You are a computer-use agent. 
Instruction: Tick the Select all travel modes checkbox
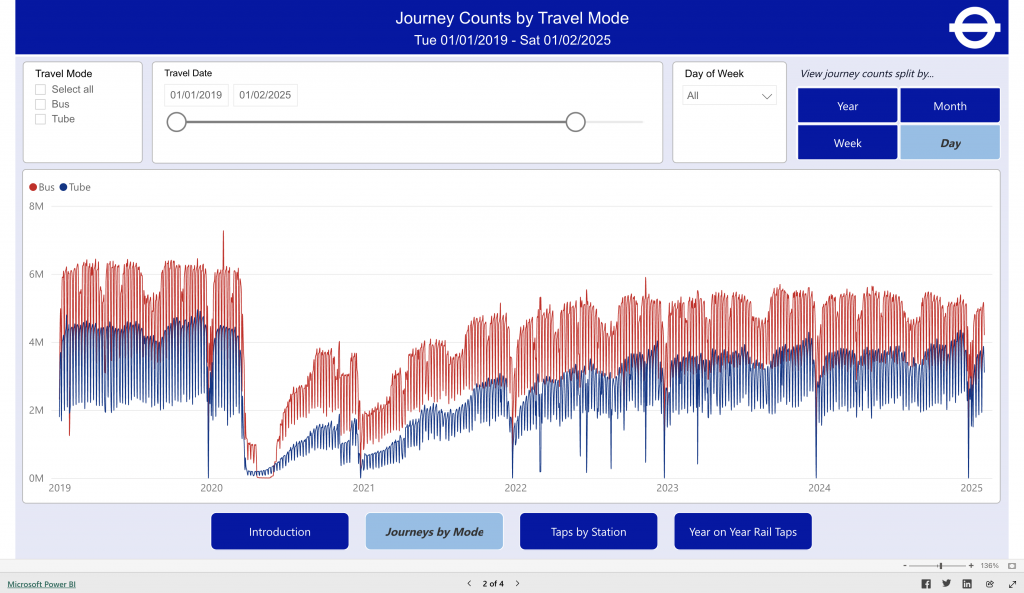point(40,89)
